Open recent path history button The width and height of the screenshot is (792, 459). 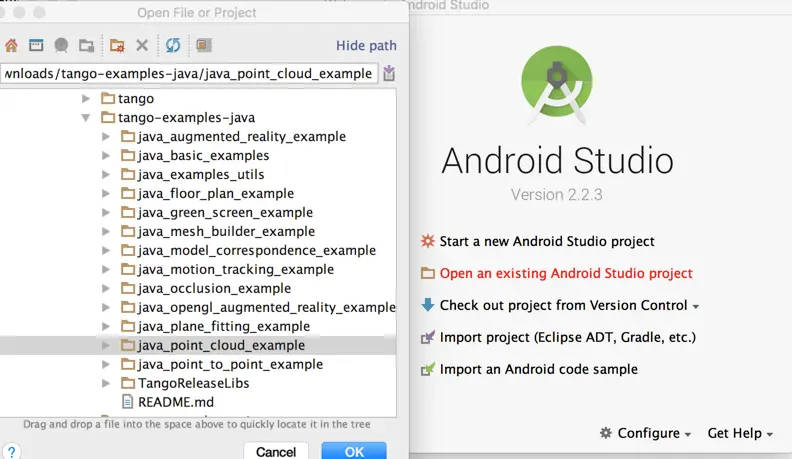point(389,73)
